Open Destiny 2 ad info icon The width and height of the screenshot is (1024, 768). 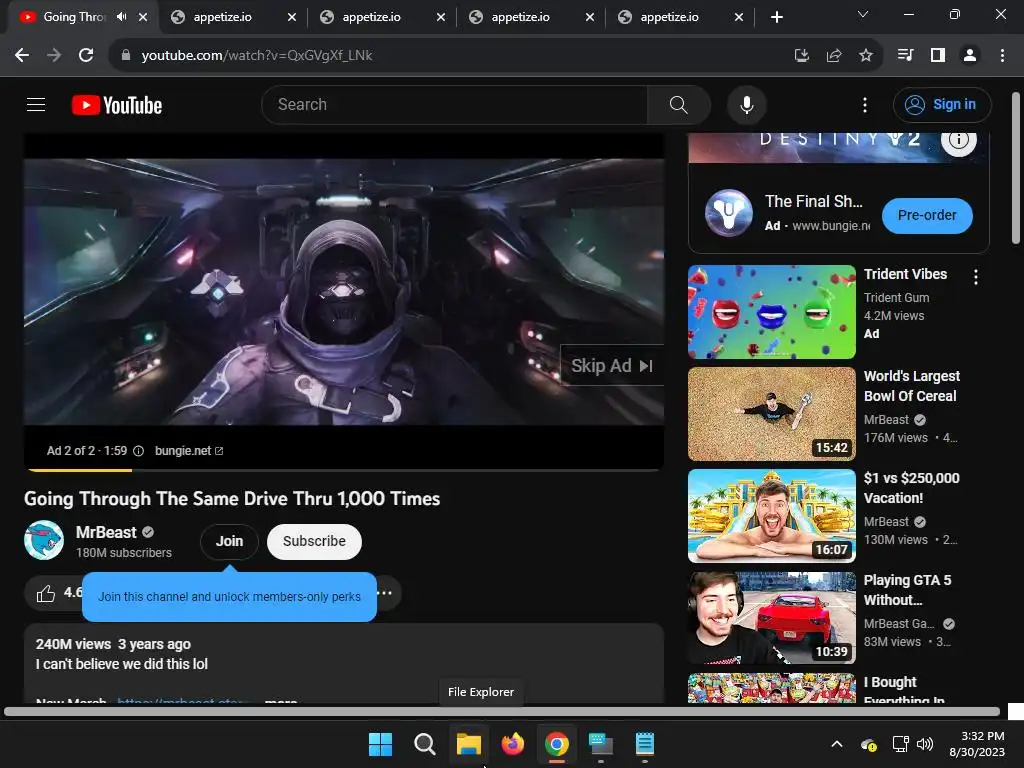958,140
